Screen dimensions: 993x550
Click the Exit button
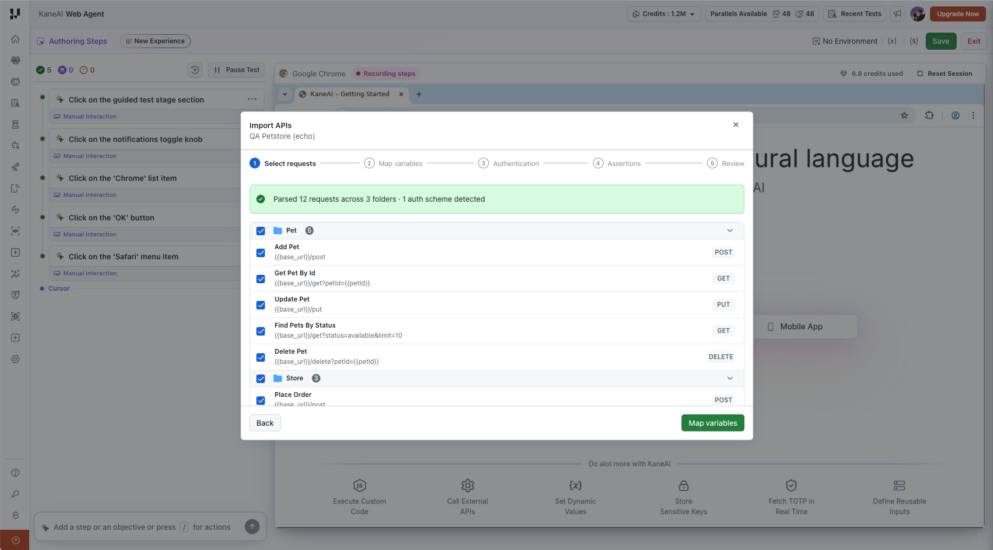click(973, 41)
